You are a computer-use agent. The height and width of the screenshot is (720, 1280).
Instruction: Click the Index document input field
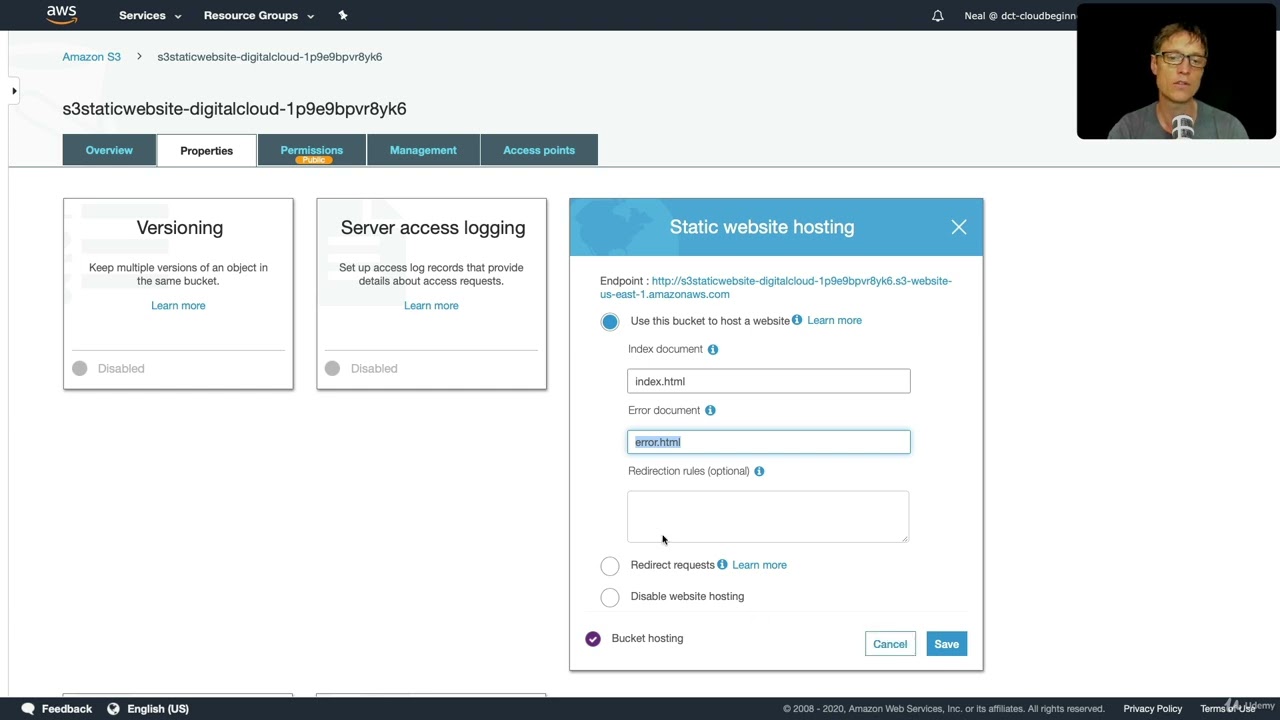coord(769,381)
